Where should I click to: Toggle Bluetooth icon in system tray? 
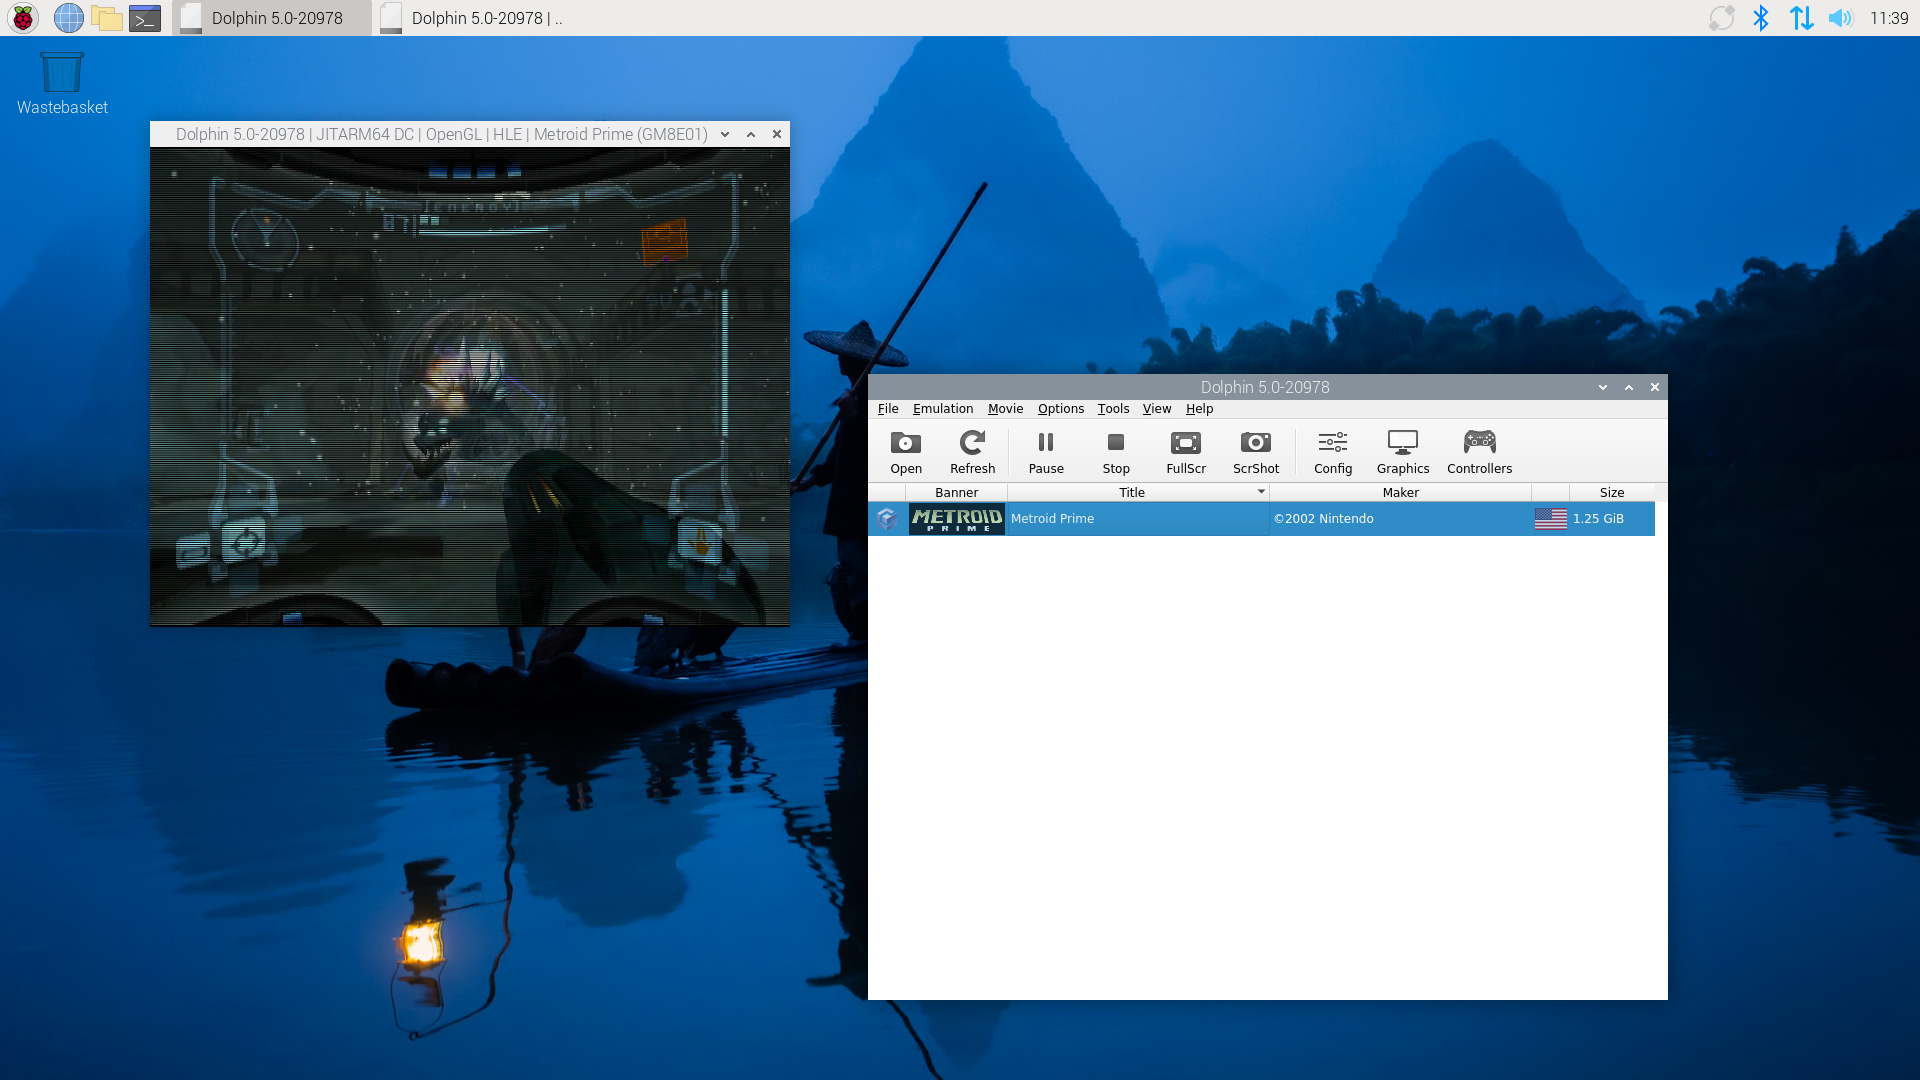coord(1760,17)
